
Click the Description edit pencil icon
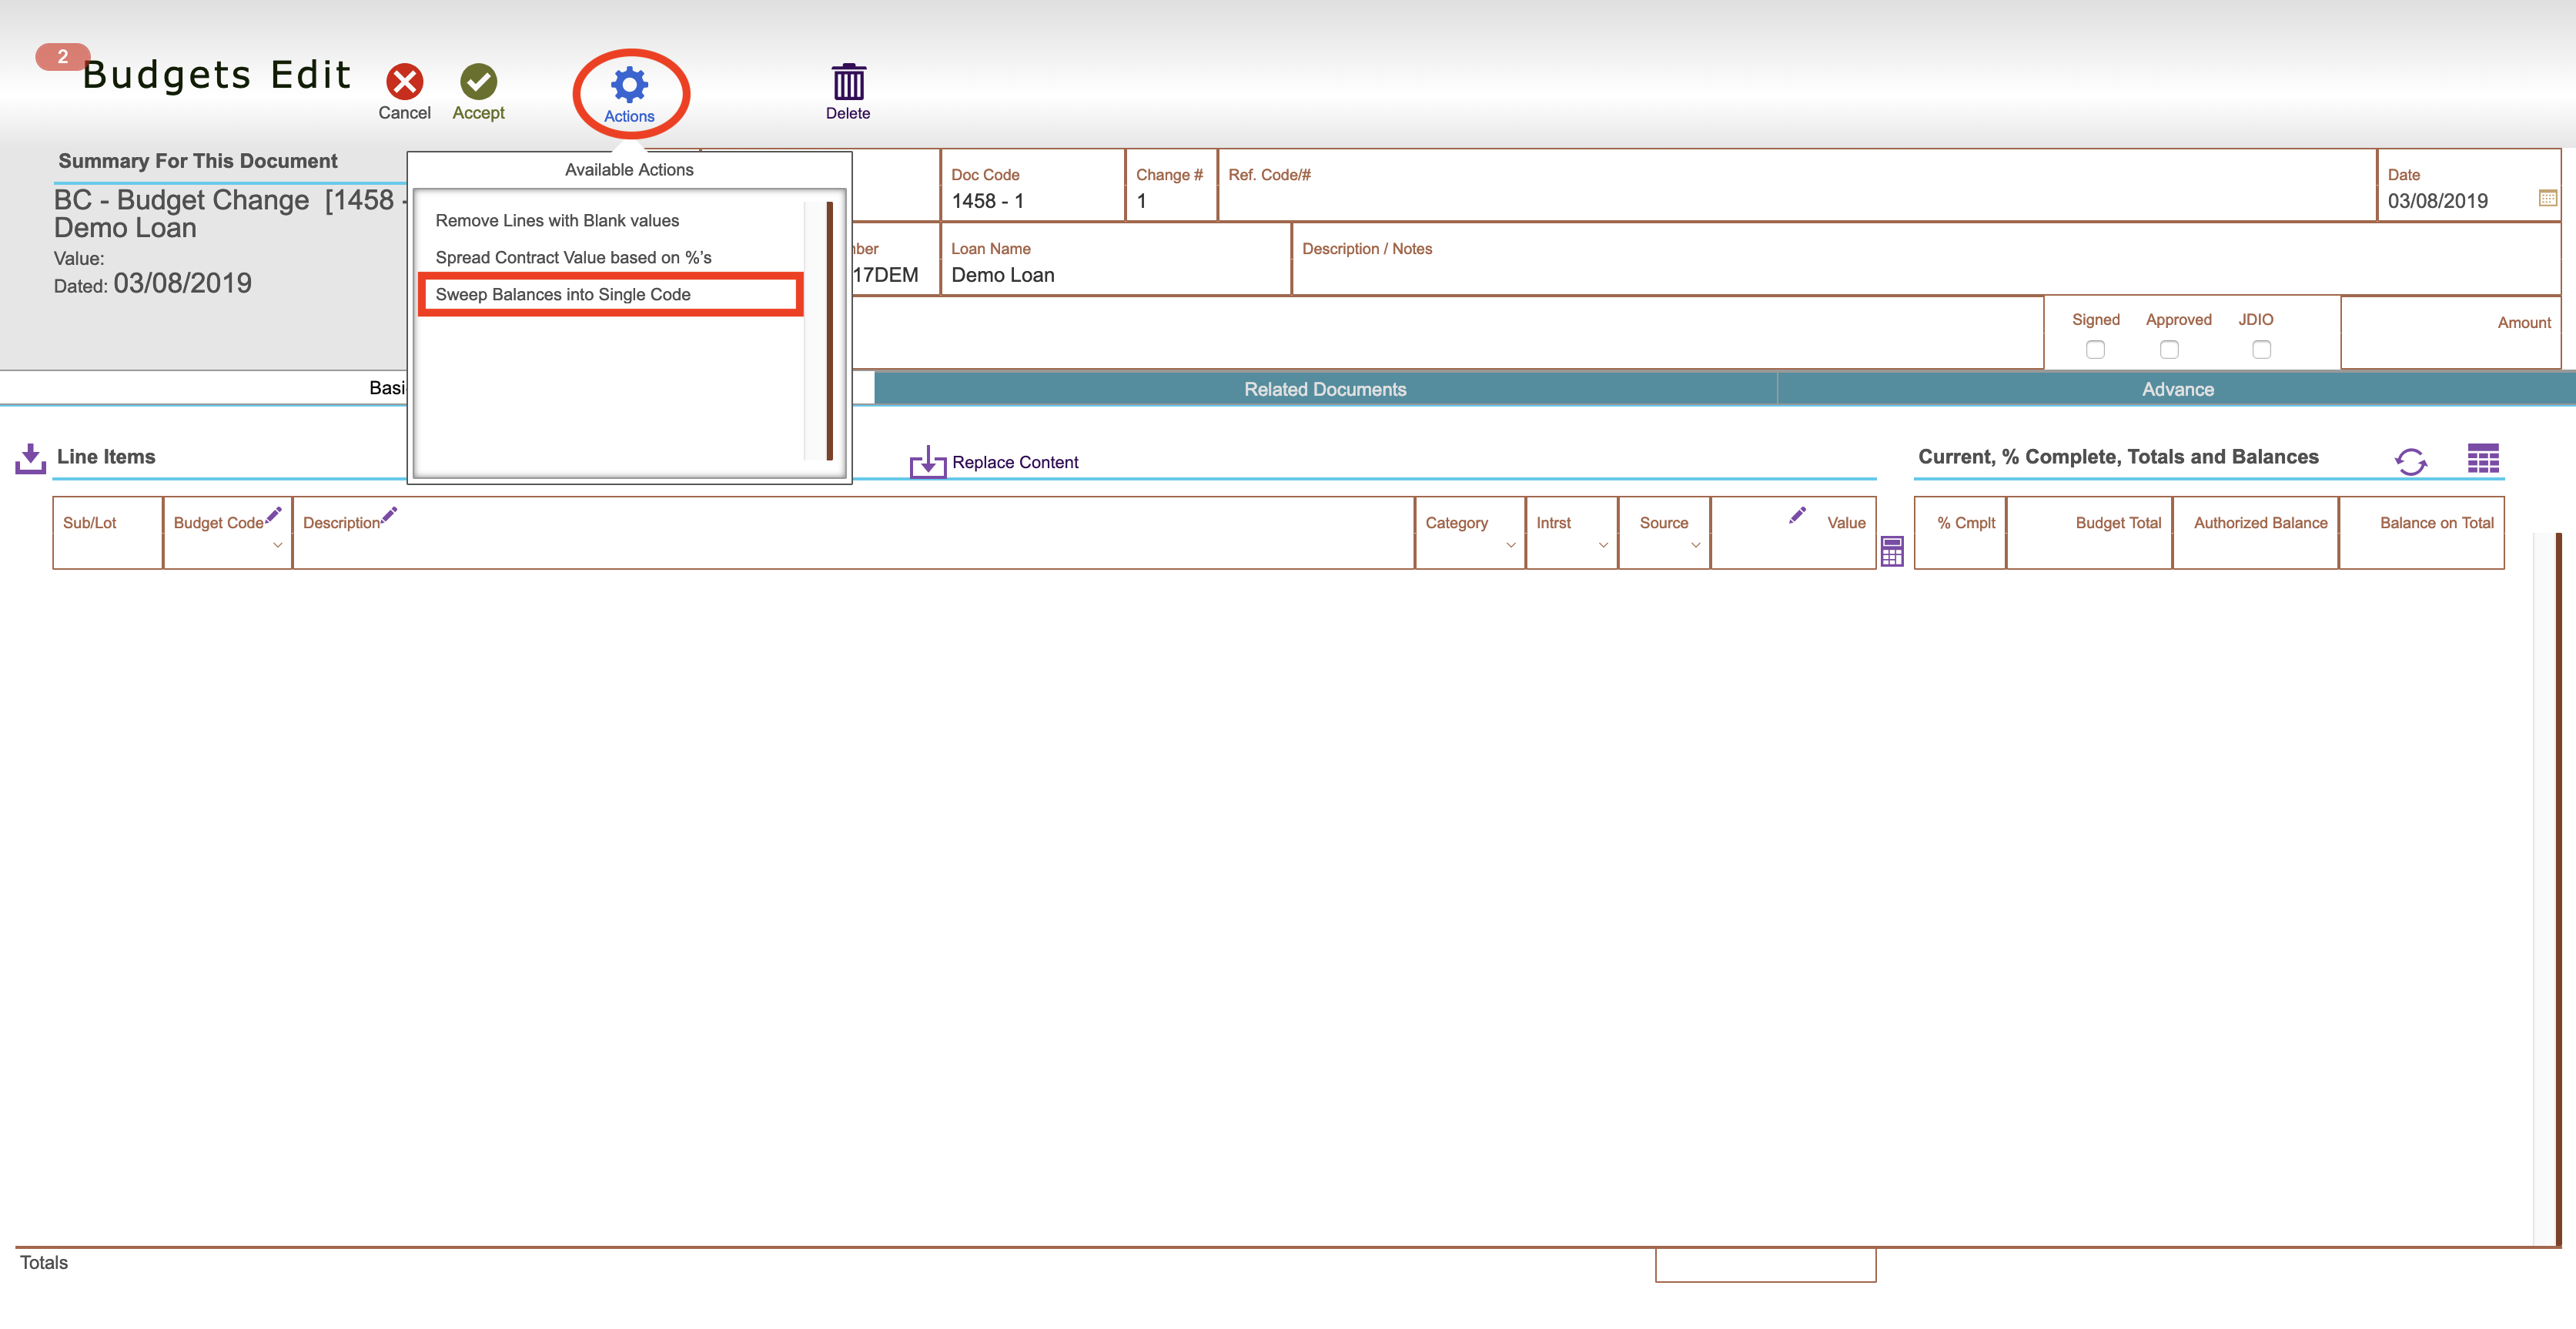[x=389, y=514]
